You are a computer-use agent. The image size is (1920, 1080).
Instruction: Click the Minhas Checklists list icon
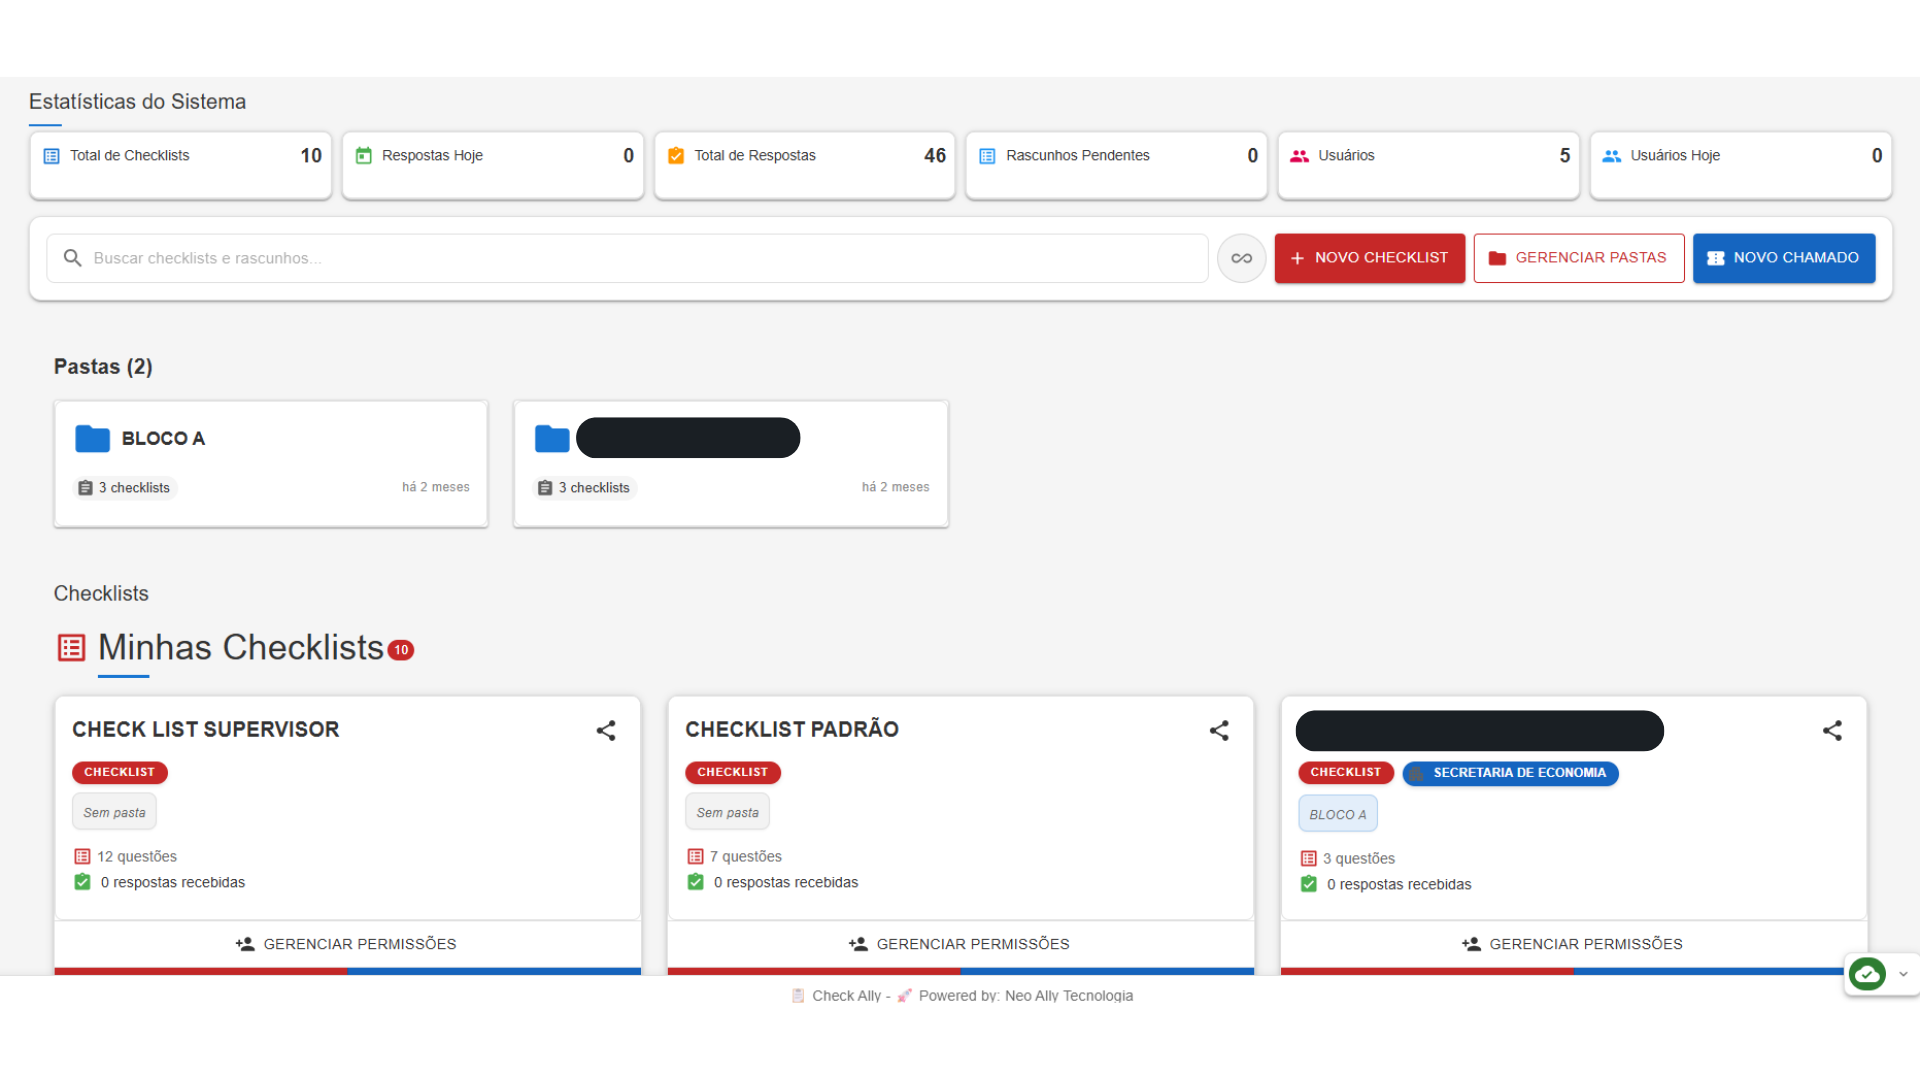(x=71, y=648)
